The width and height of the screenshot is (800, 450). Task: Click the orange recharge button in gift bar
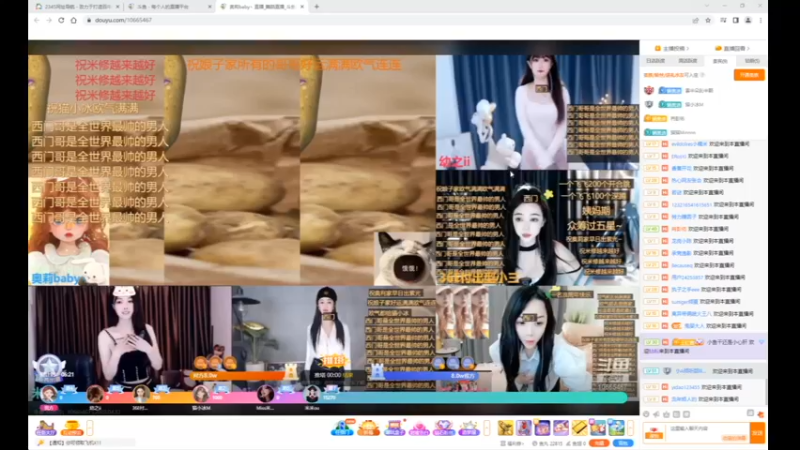pyautogui.click(x=599, y=443)
